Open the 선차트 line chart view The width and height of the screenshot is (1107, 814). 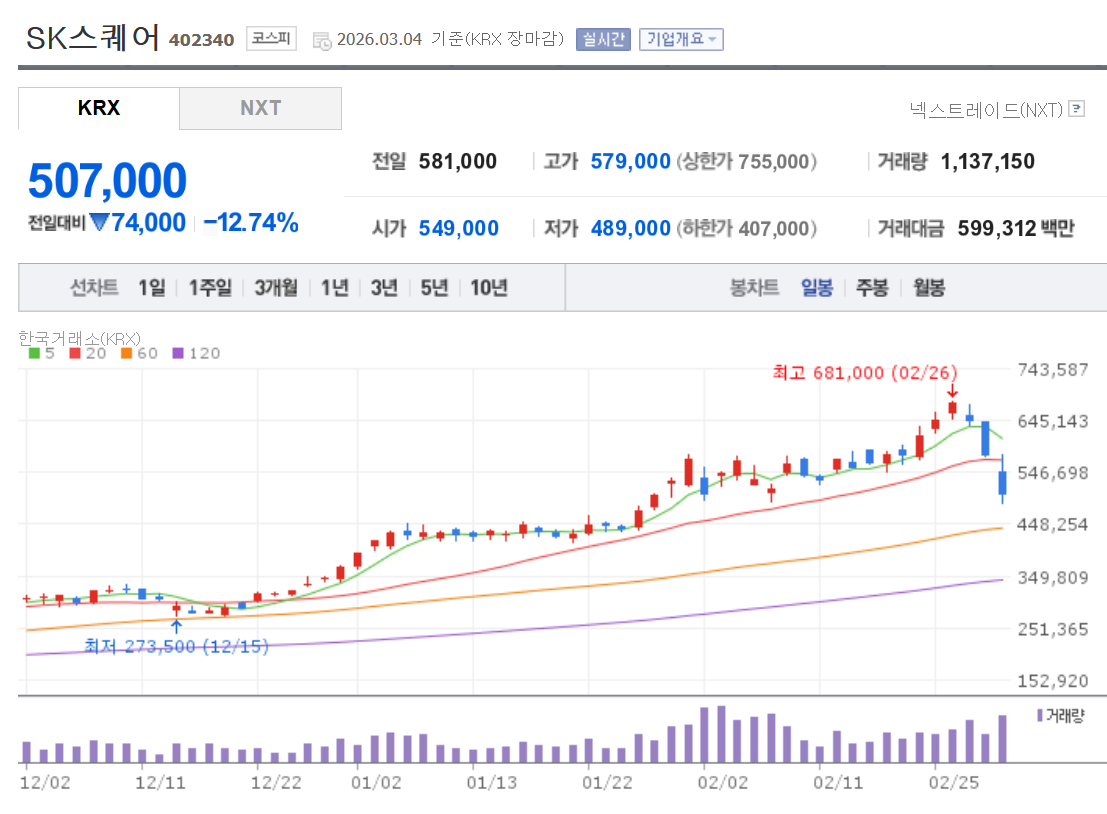(x=97, y=286)
